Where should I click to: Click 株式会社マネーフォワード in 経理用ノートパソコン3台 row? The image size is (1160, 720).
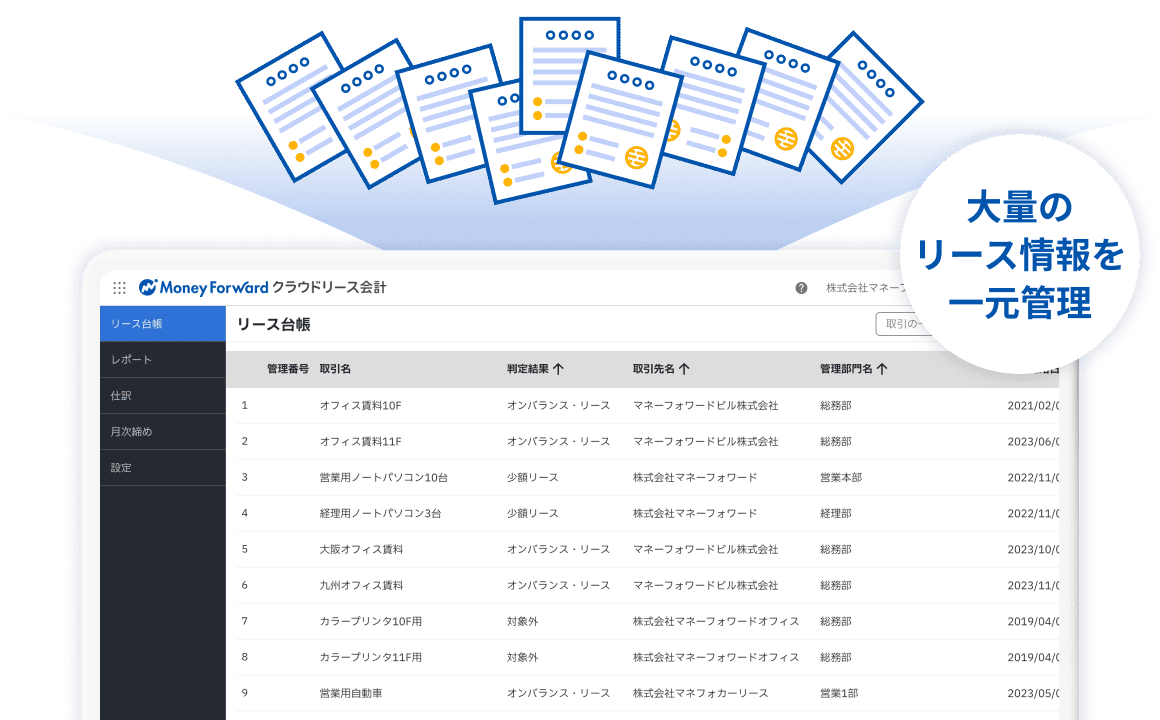695,514
